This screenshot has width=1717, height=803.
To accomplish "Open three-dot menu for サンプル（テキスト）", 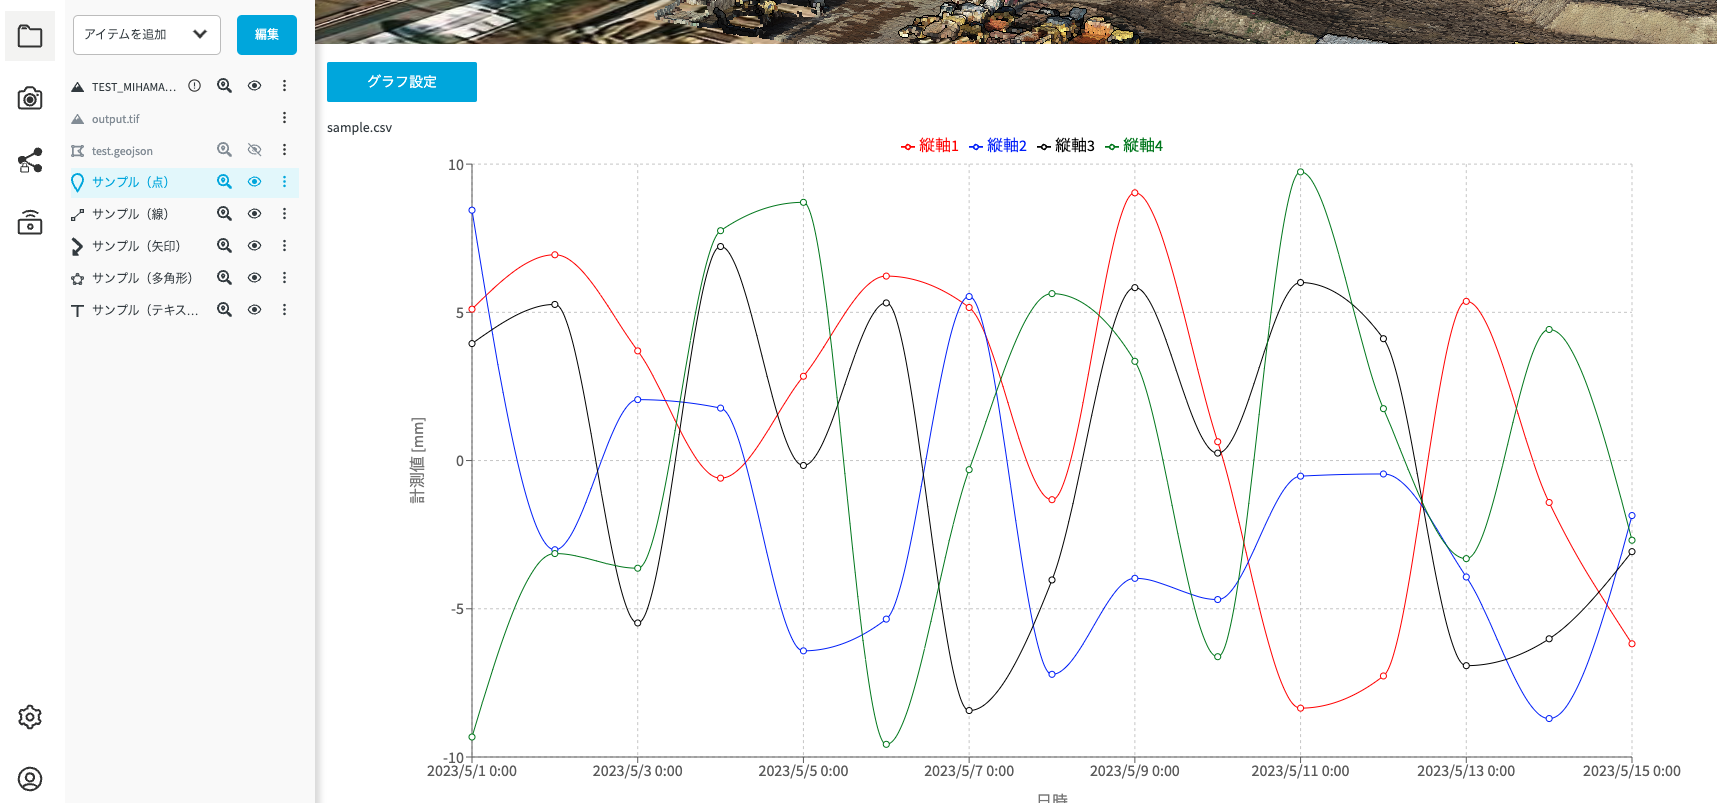I will coord(284,310).
